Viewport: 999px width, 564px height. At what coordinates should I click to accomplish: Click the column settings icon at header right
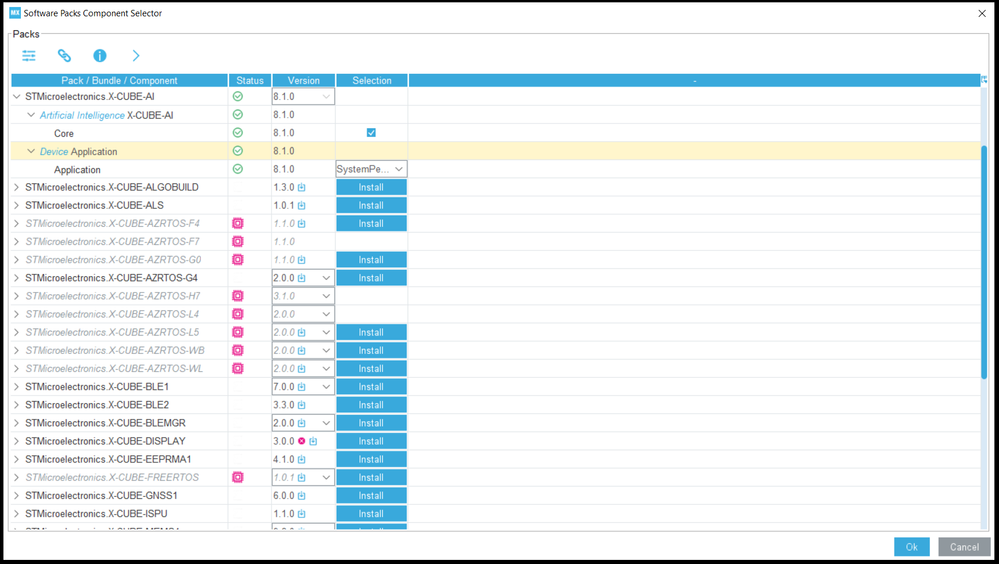984,80
